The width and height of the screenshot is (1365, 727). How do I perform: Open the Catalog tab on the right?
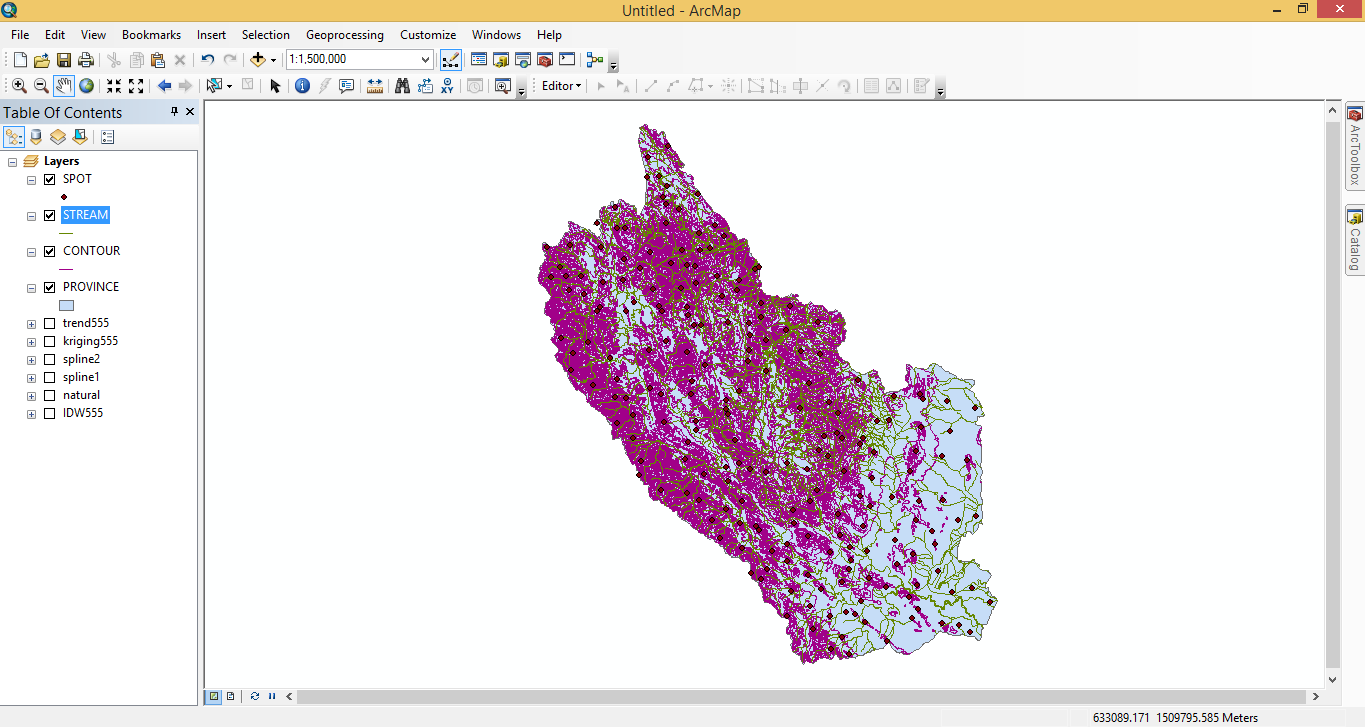pyautogui.click(x=1355, y=240)
